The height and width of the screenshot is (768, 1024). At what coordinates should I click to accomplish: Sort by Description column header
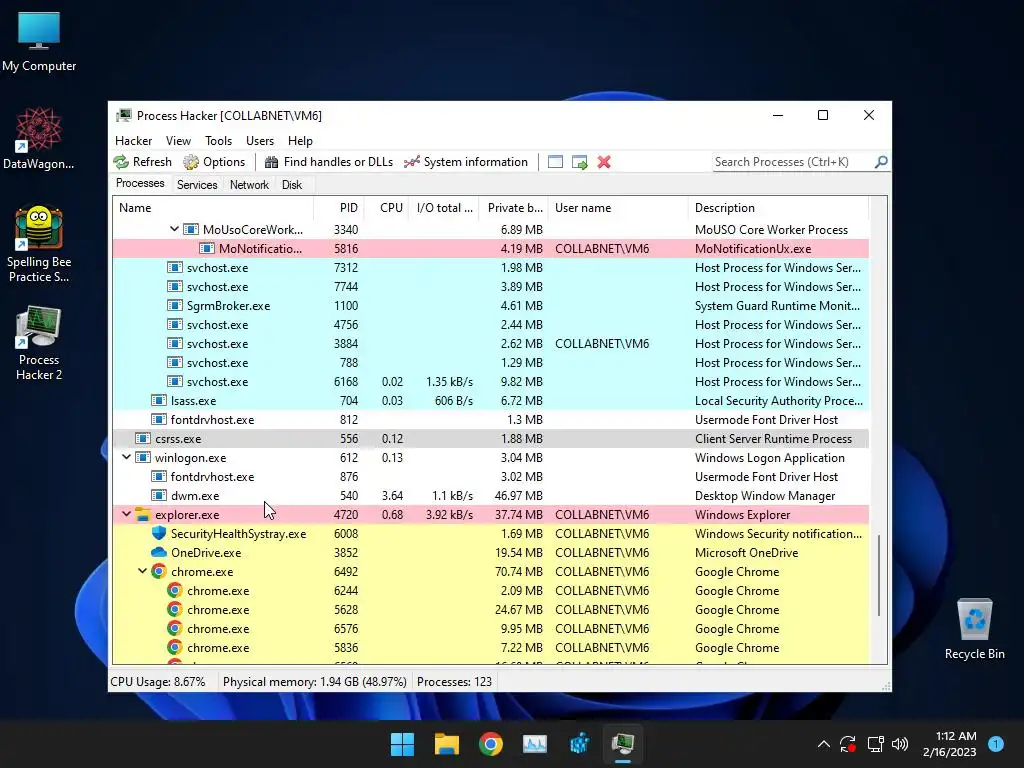click(x=778, y=208)
